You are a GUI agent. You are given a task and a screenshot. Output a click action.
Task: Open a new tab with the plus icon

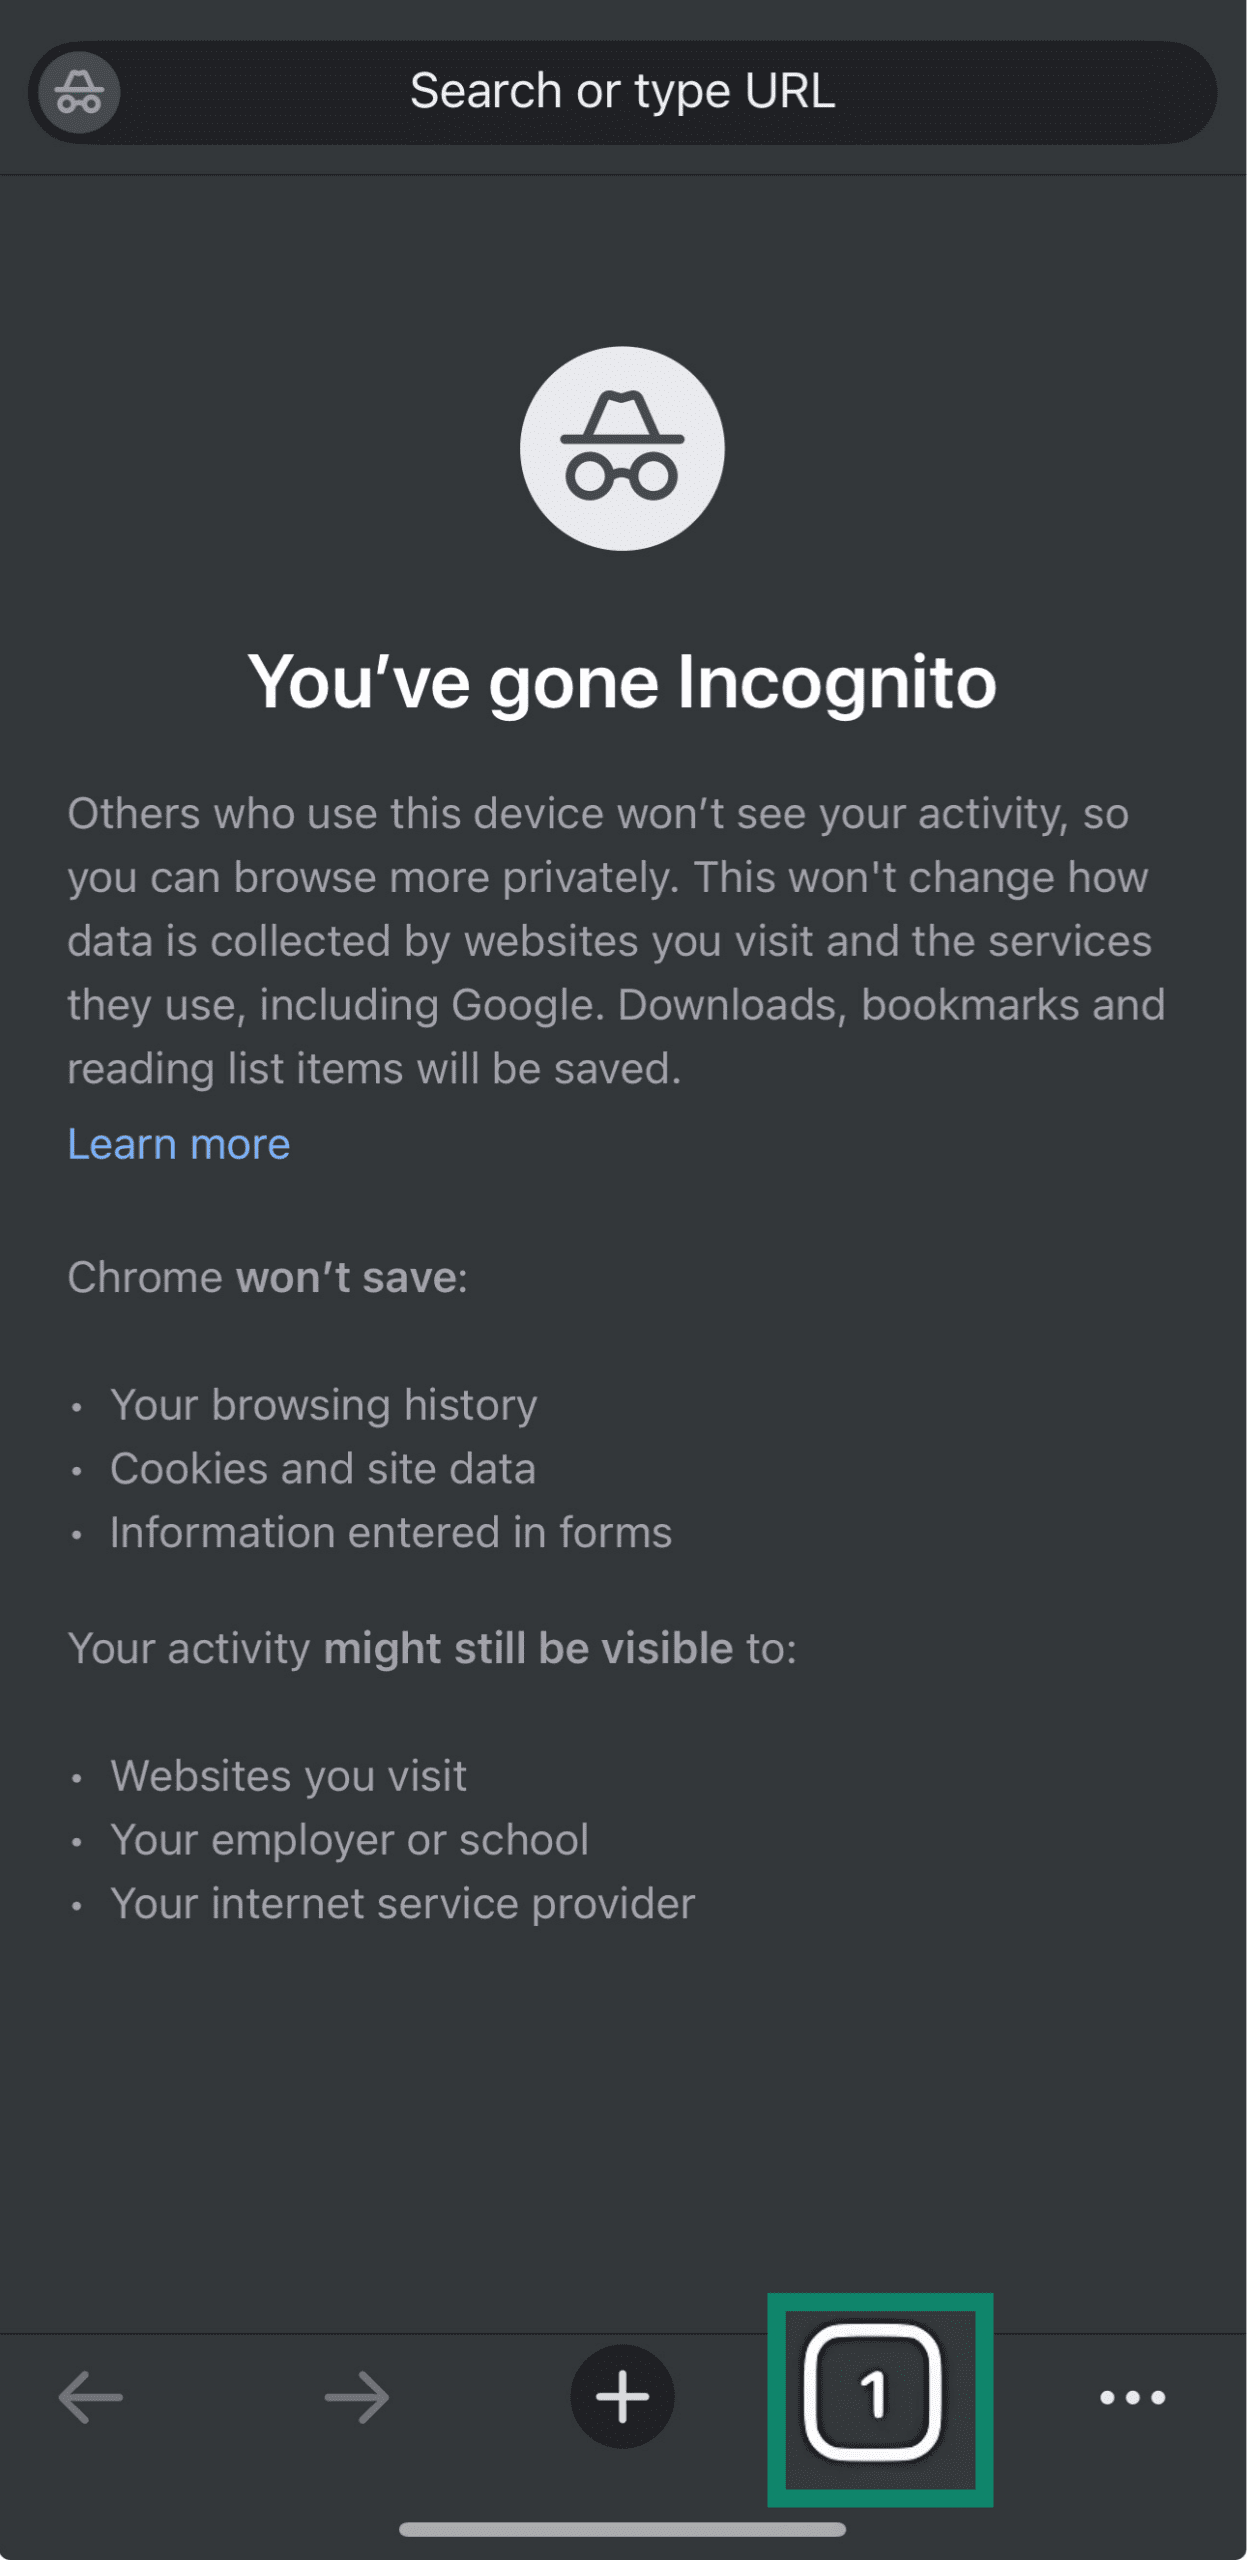(622, 2395)
